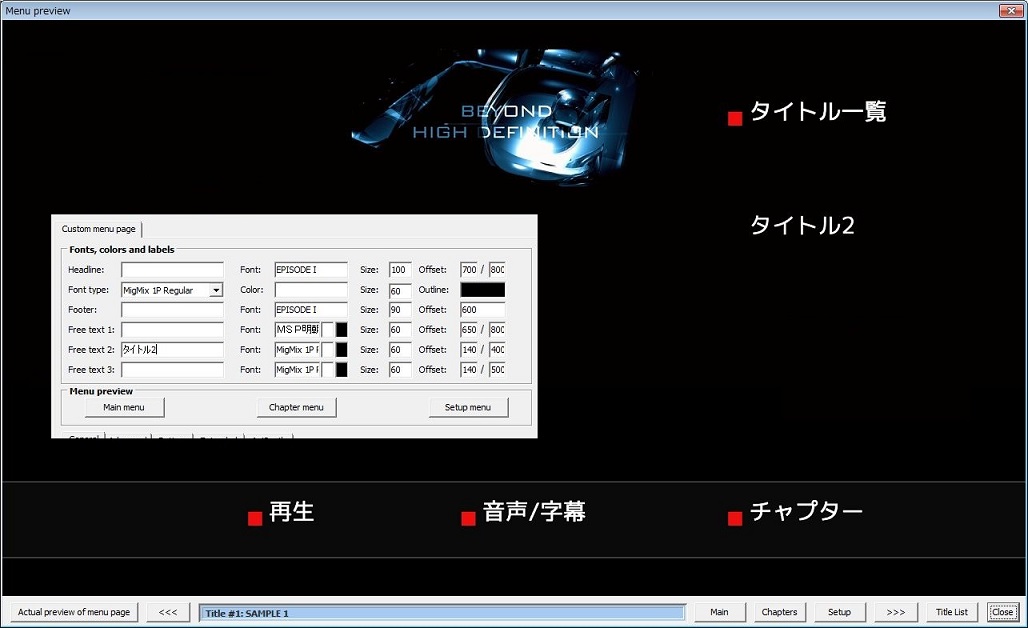The image size is (1028, 628).
Task: Pick the white color swatch for Free text 2
Action: tap(328, 349)
